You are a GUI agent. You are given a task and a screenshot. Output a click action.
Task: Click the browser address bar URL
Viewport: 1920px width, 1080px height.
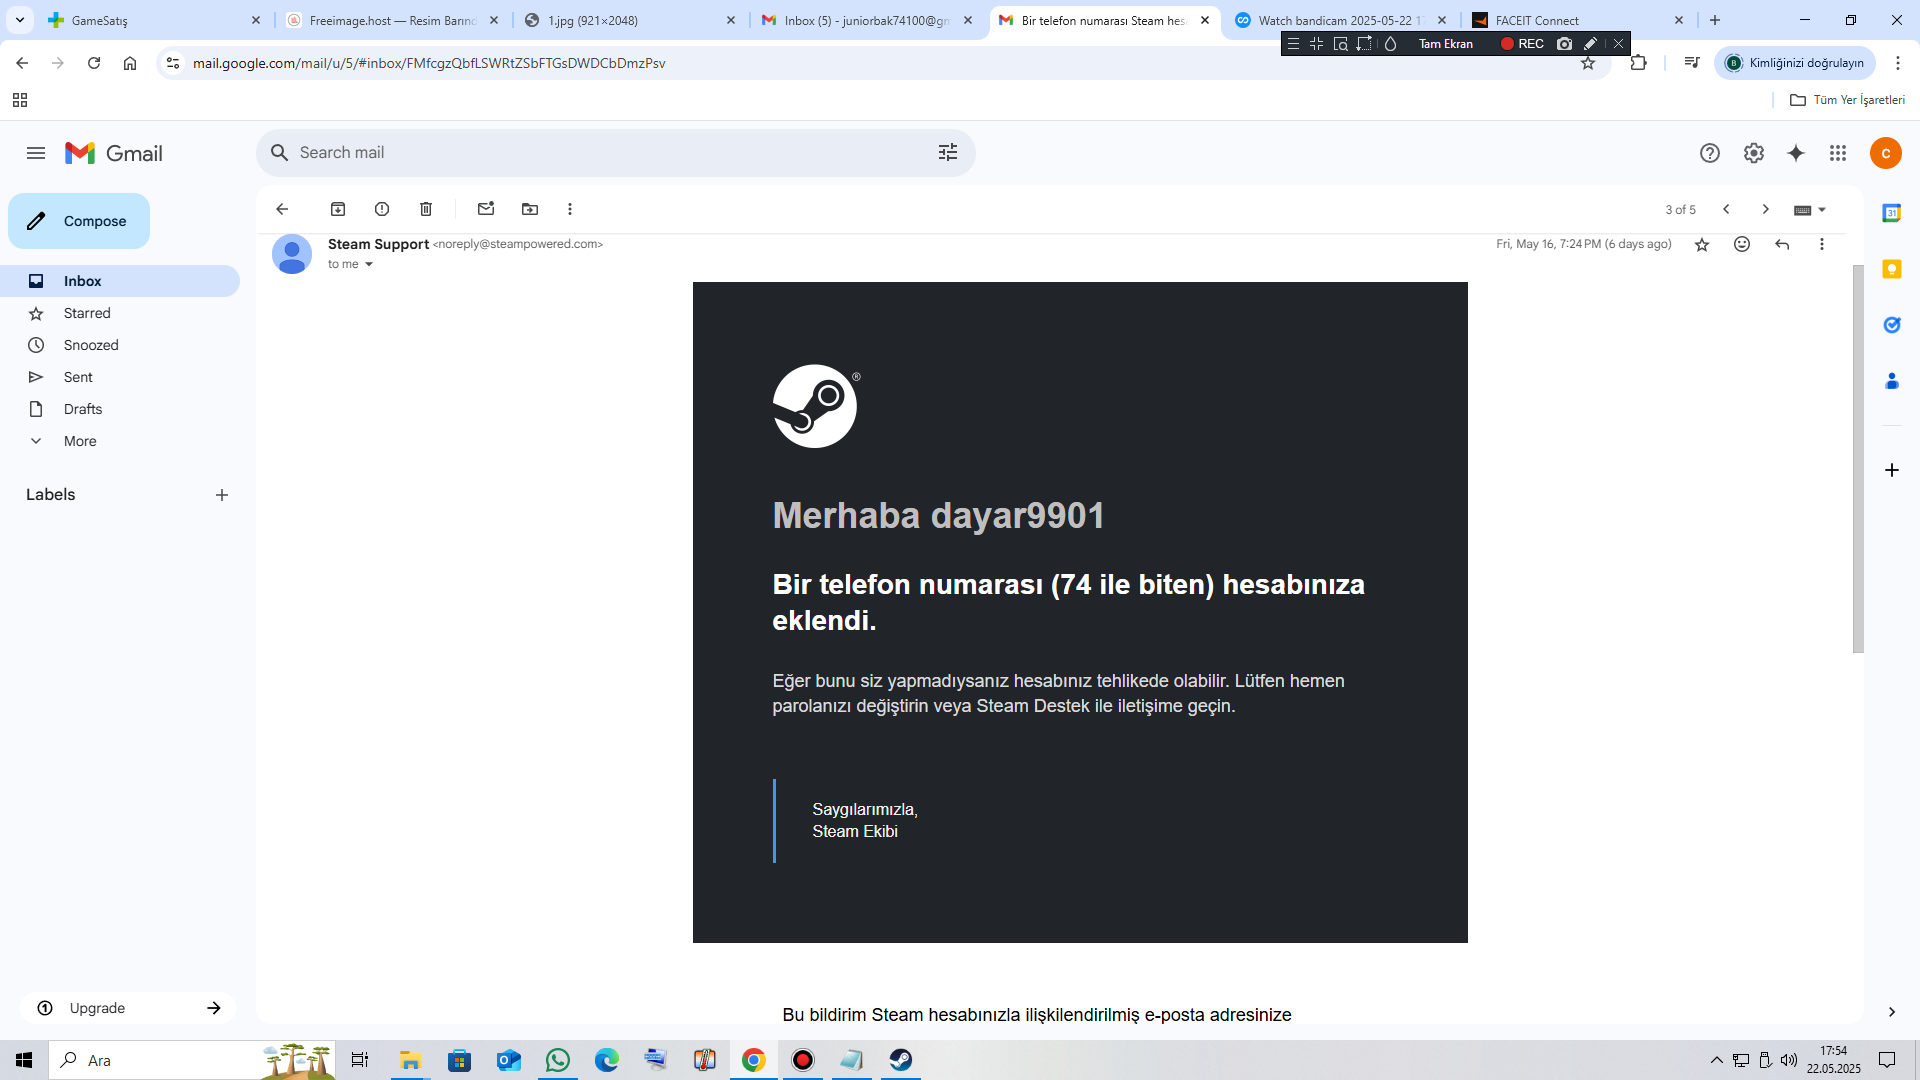click(x=429, y=63)
